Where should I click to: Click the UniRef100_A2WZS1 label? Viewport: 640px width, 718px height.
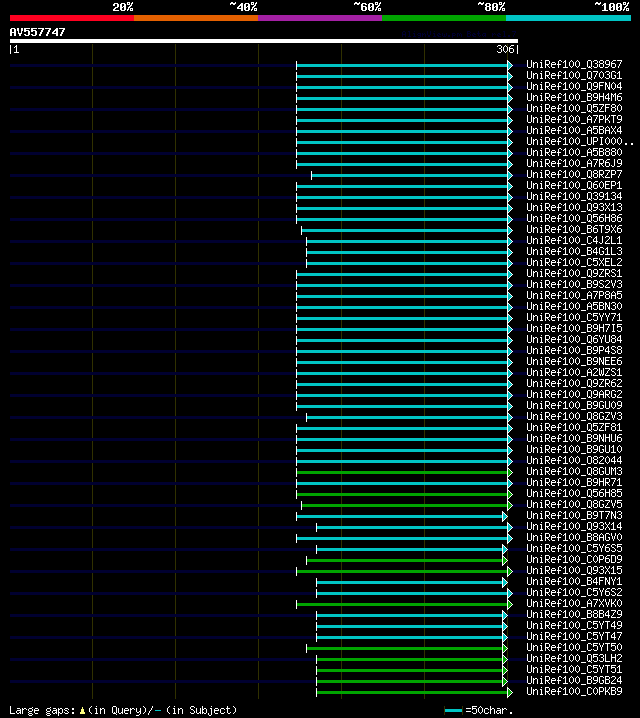point(574,372)
